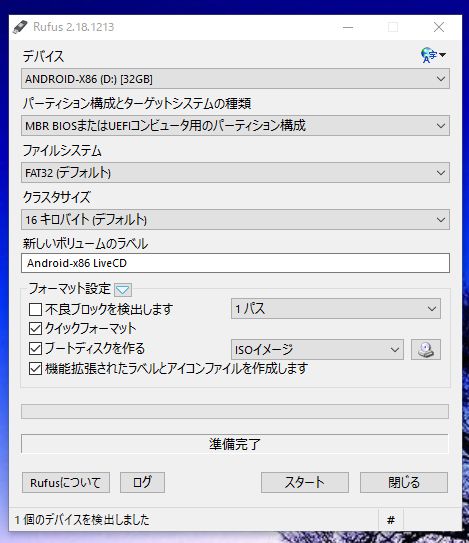The image size is (469, 543).
Task: Open the デバイス dropdown showing ANDROID-X86 (D:)
Action: 235,79
